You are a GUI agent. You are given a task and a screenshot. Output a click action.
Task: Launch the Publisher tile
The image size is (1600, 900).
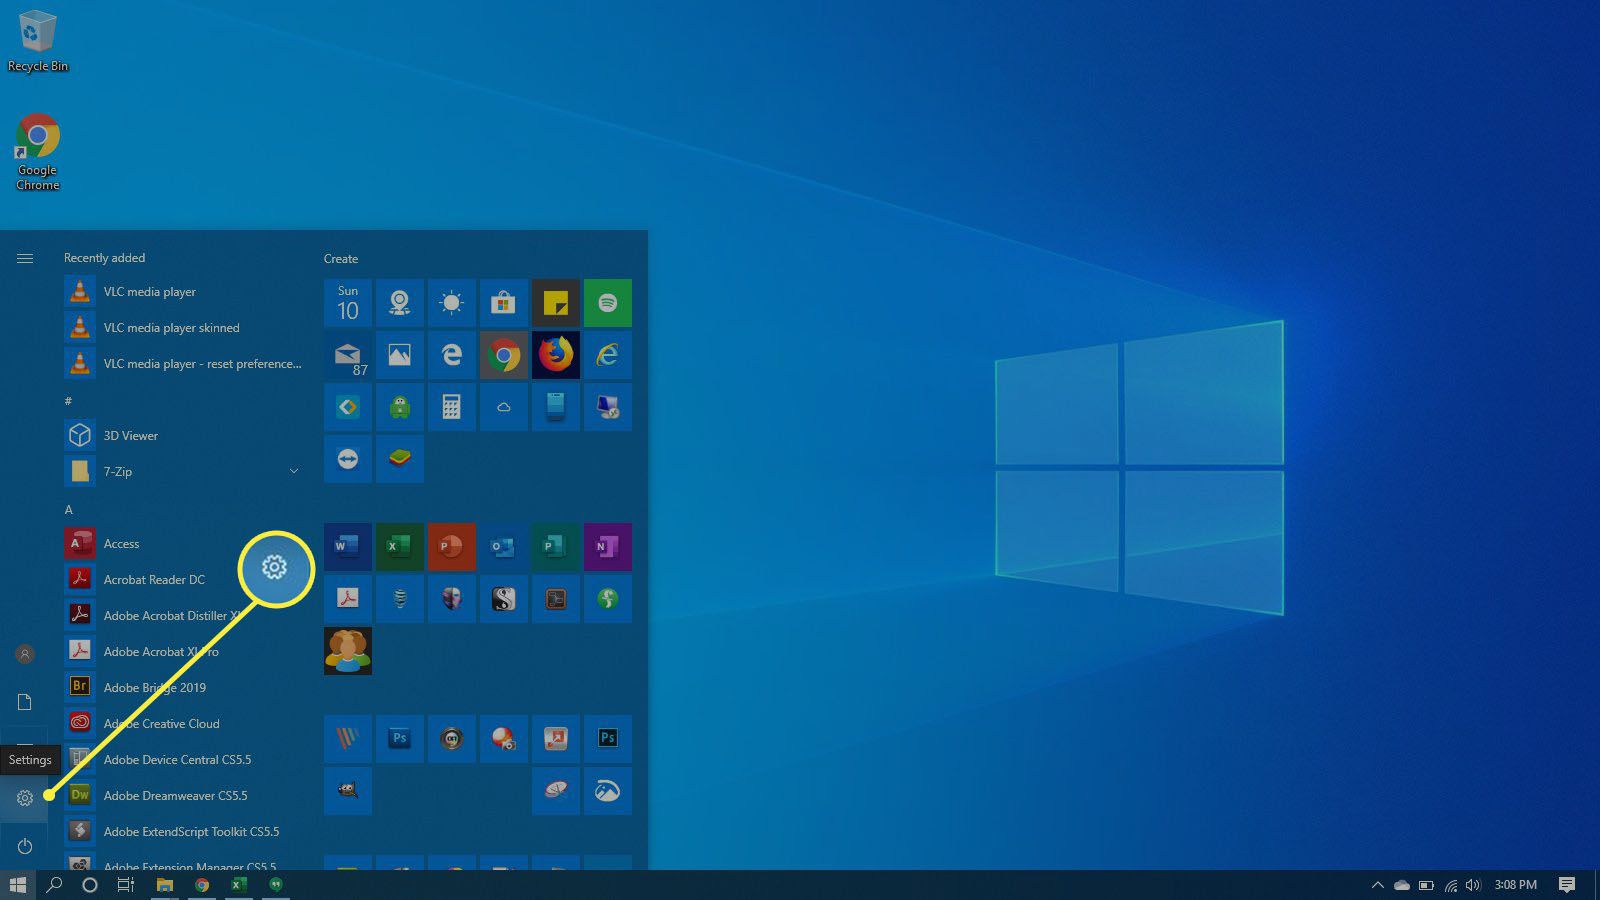point(556,547)
